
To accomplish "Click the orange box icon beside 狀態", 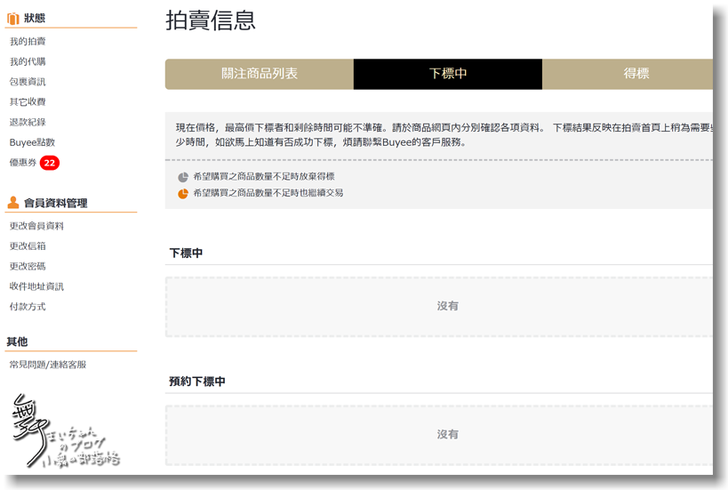I will [x=13, y=18].
